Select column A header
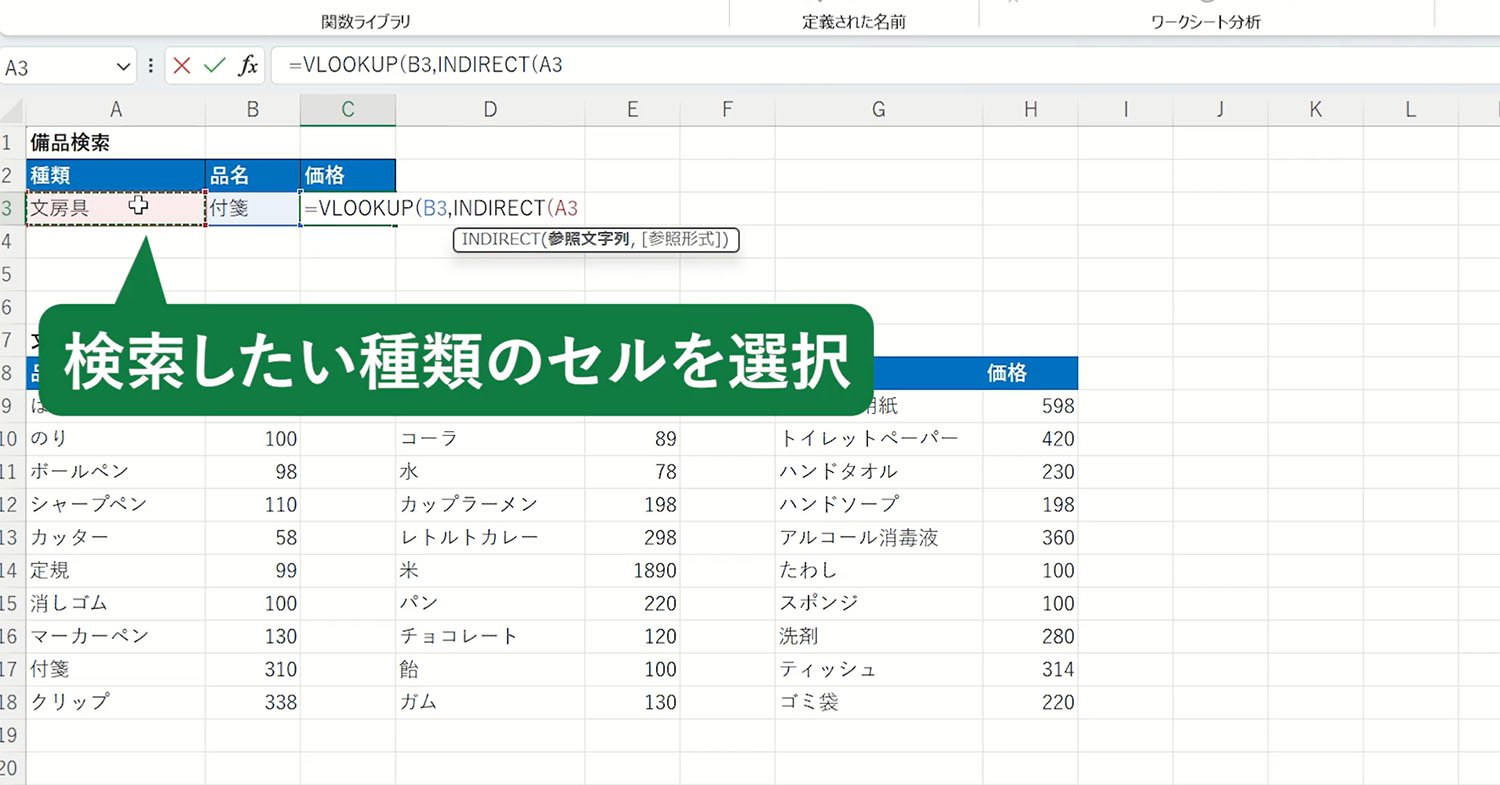 click(116, 110)
